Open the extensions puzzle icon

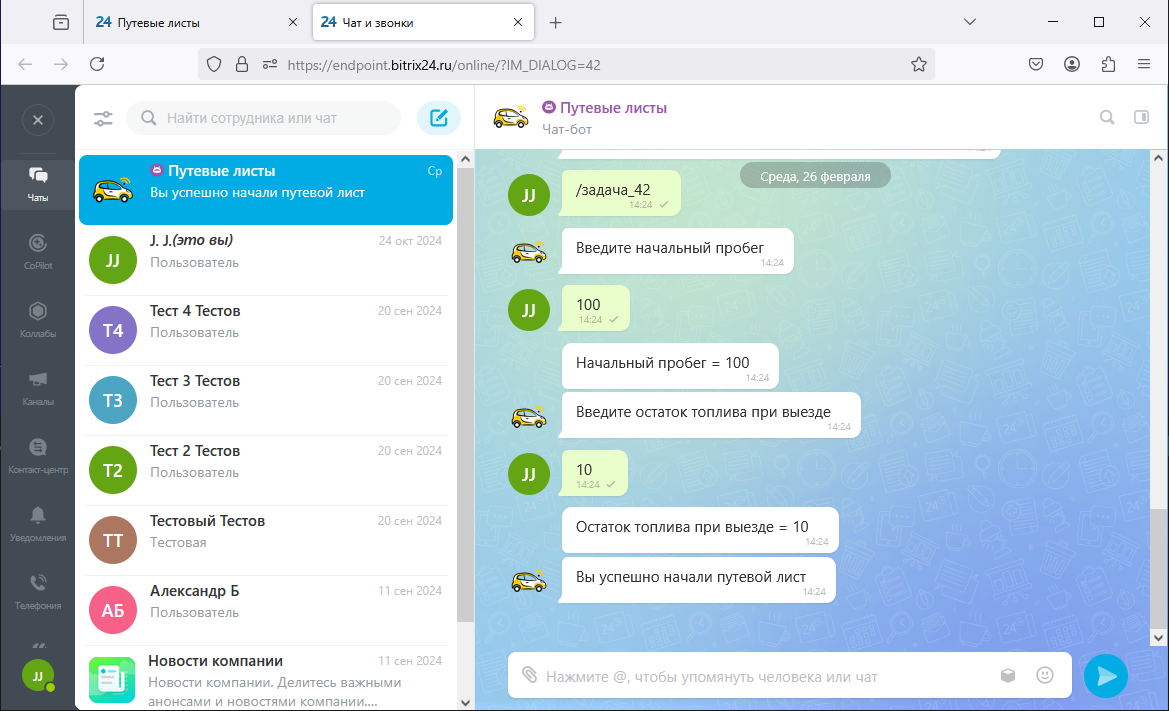tap(1109, 64)
